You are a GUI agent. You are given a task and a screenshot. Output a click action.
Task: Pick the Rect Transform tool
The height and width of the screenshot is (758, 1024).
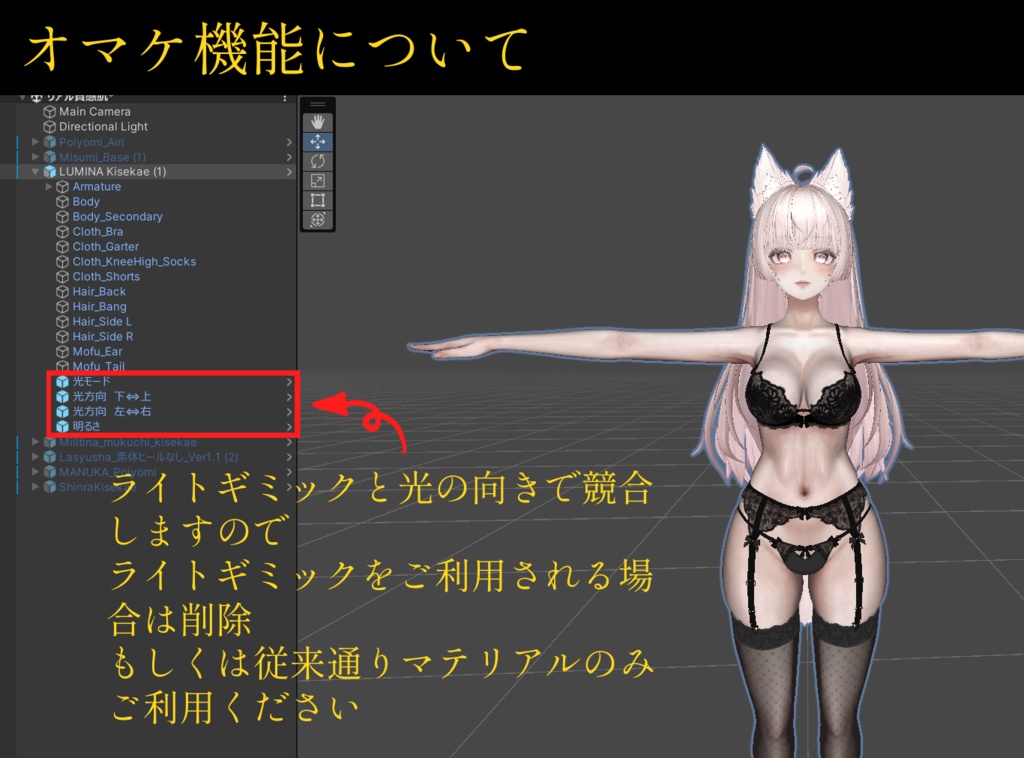pos(318,200)
